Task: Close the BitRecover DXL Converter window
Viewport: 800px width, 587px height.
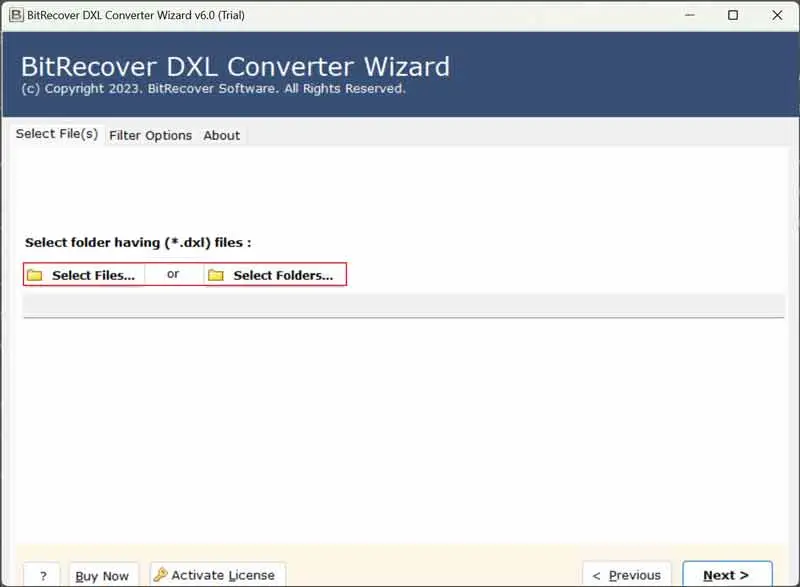Action: pyautogui.click(x=777, y=15)
